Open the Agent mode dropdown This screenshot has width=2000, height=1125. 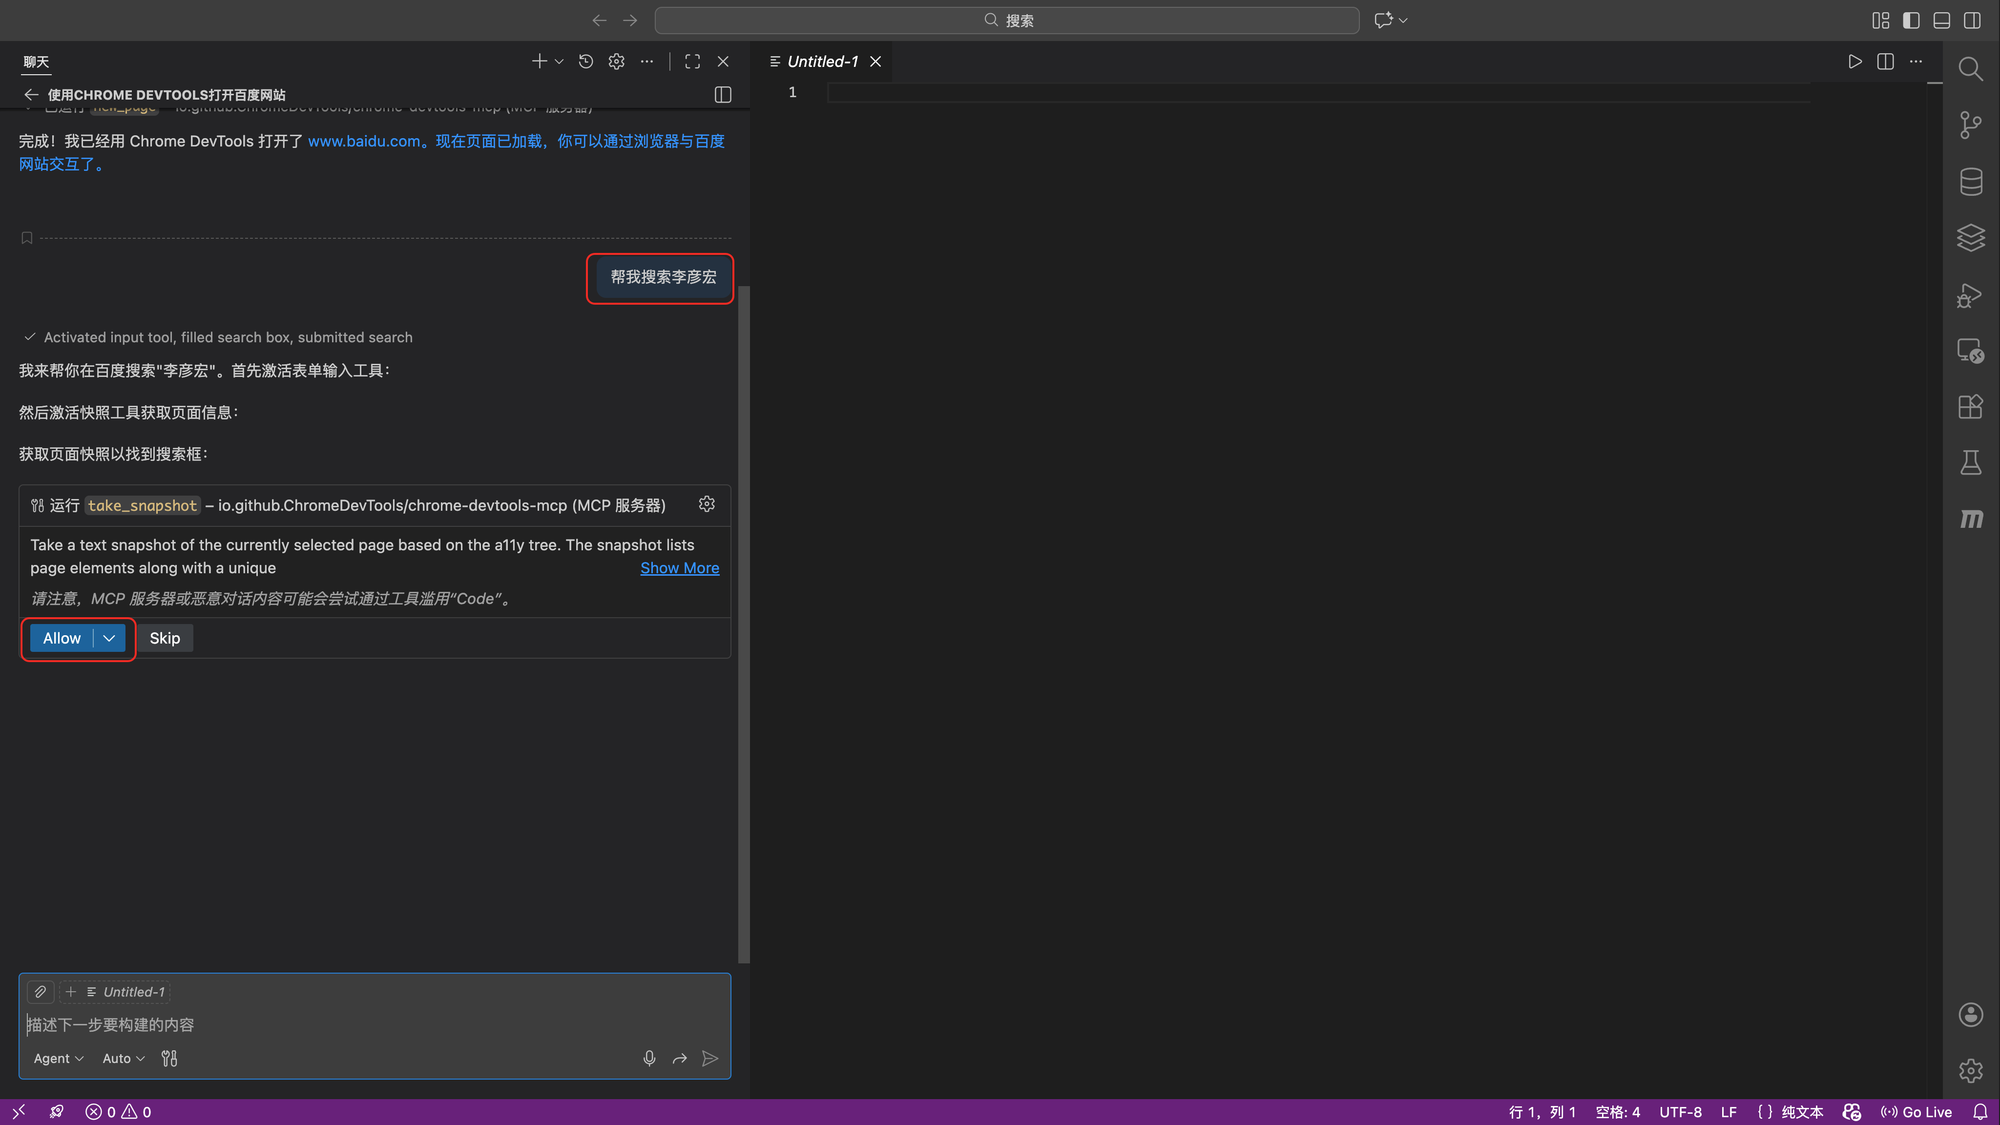point(58,1058)
